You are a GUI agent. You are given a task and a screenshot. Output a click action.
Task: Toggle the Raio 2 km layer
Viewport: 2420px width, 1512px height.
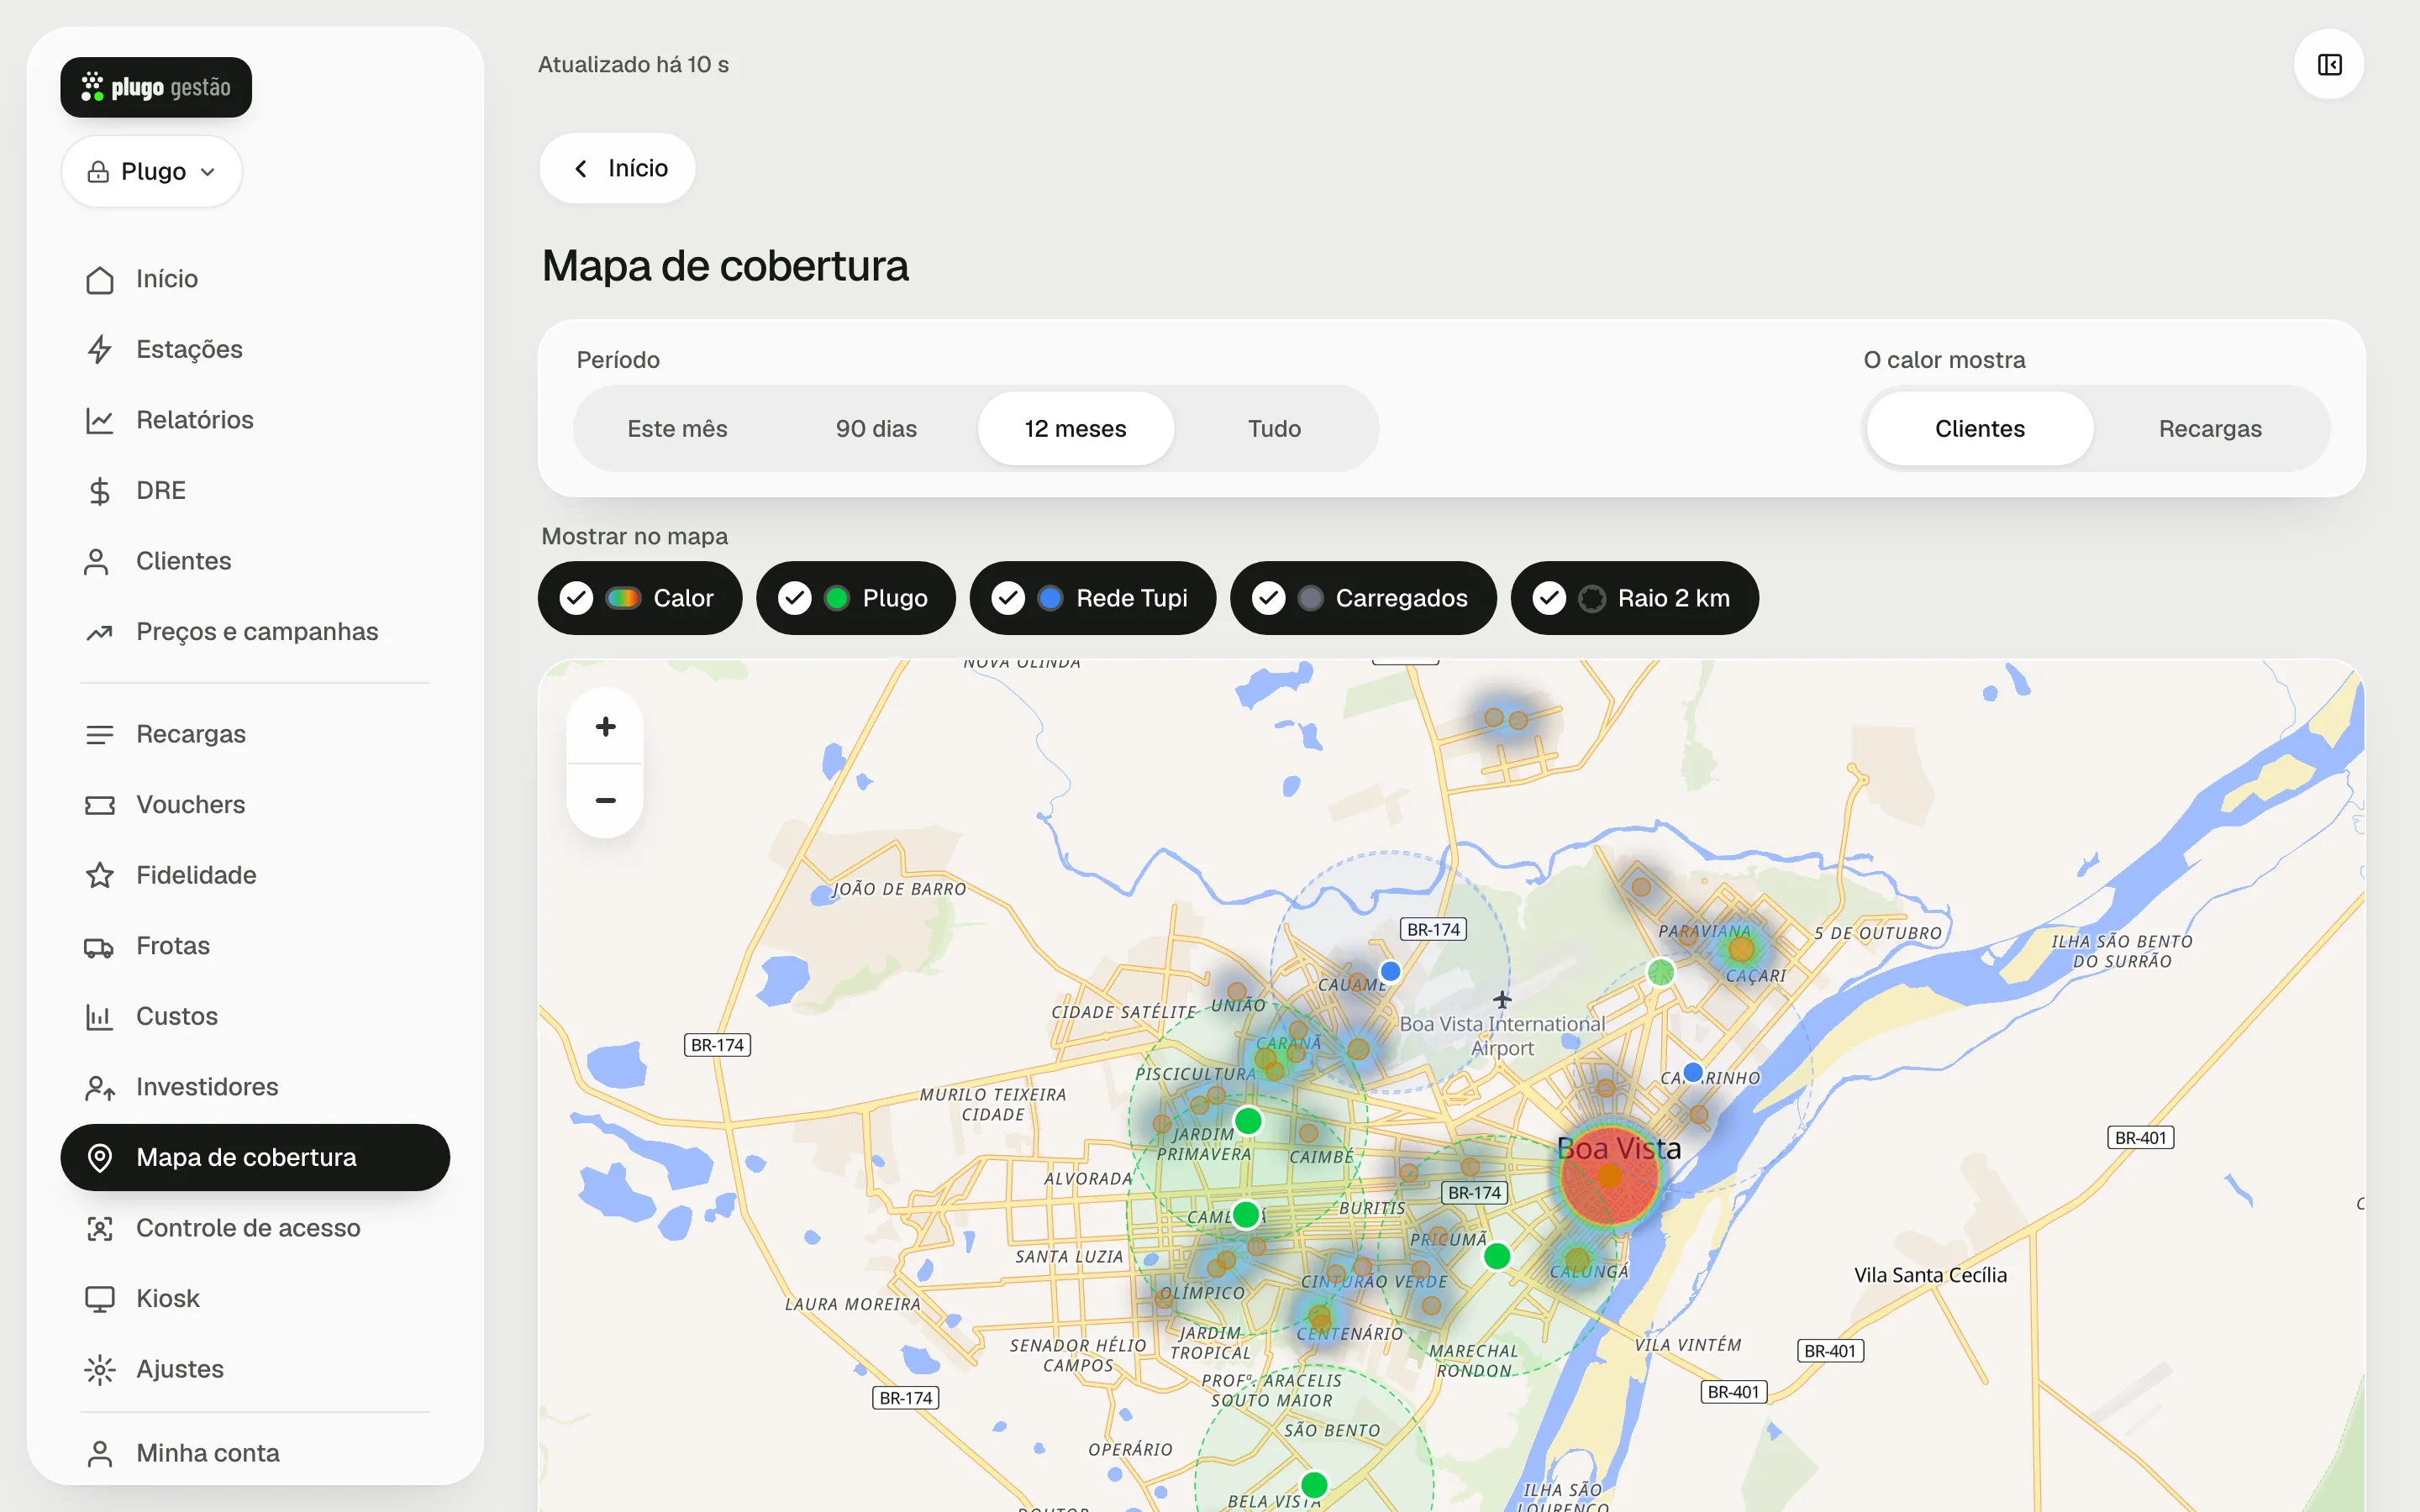(x=1634, y=598)
